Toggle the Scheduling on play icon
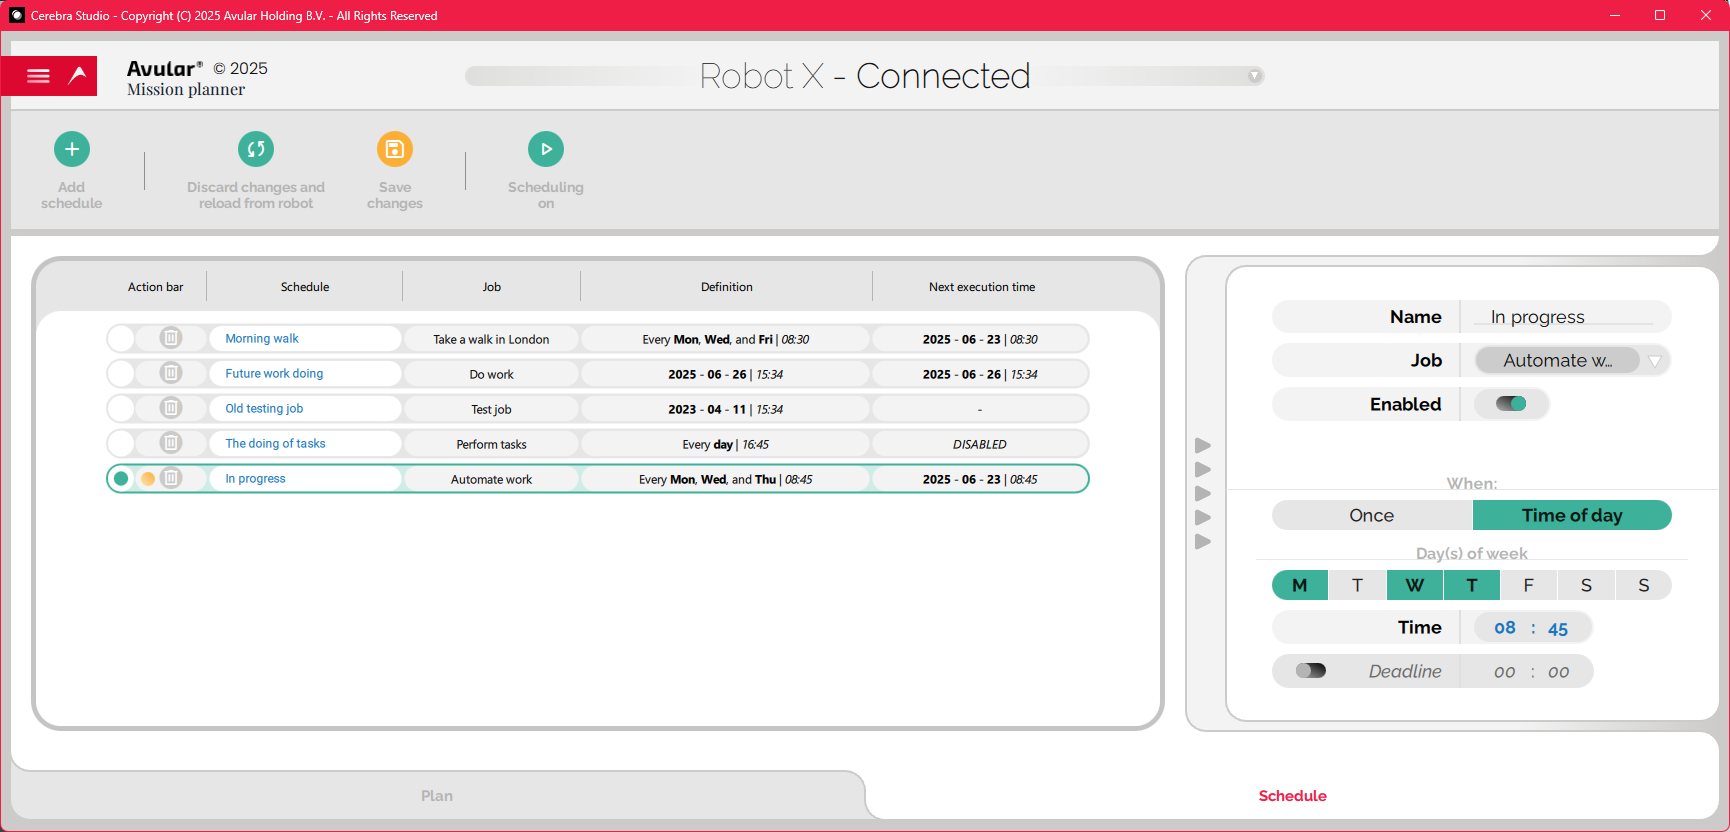Screen dimensions: 1730x832 (x=546, y=149)
